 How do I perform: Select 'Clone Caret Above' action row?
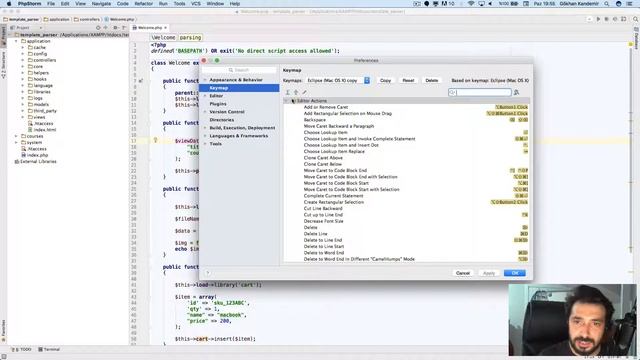(406, 158)
